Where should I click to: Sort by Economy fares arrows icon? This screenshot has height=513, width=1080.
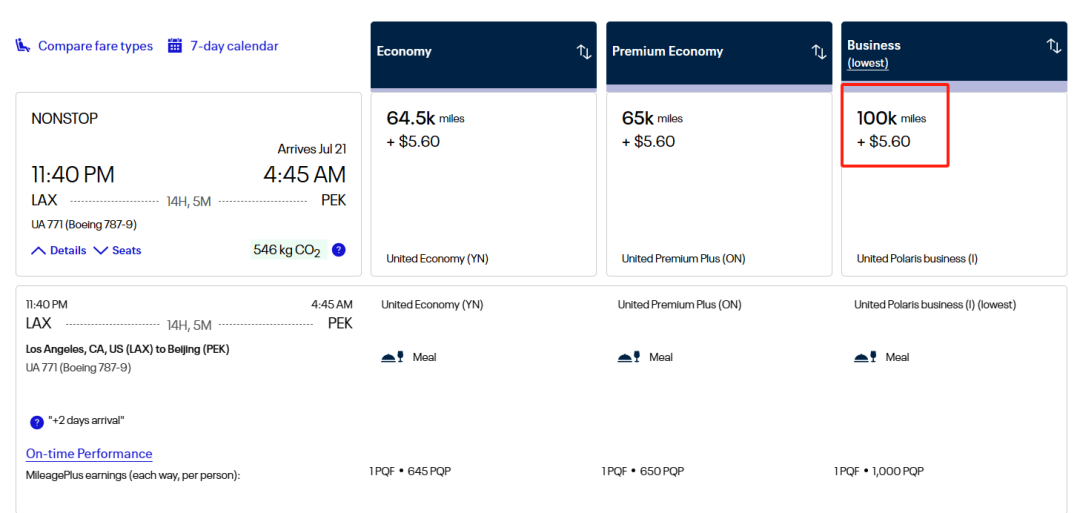pyautogui.click(x=584, y=52)
